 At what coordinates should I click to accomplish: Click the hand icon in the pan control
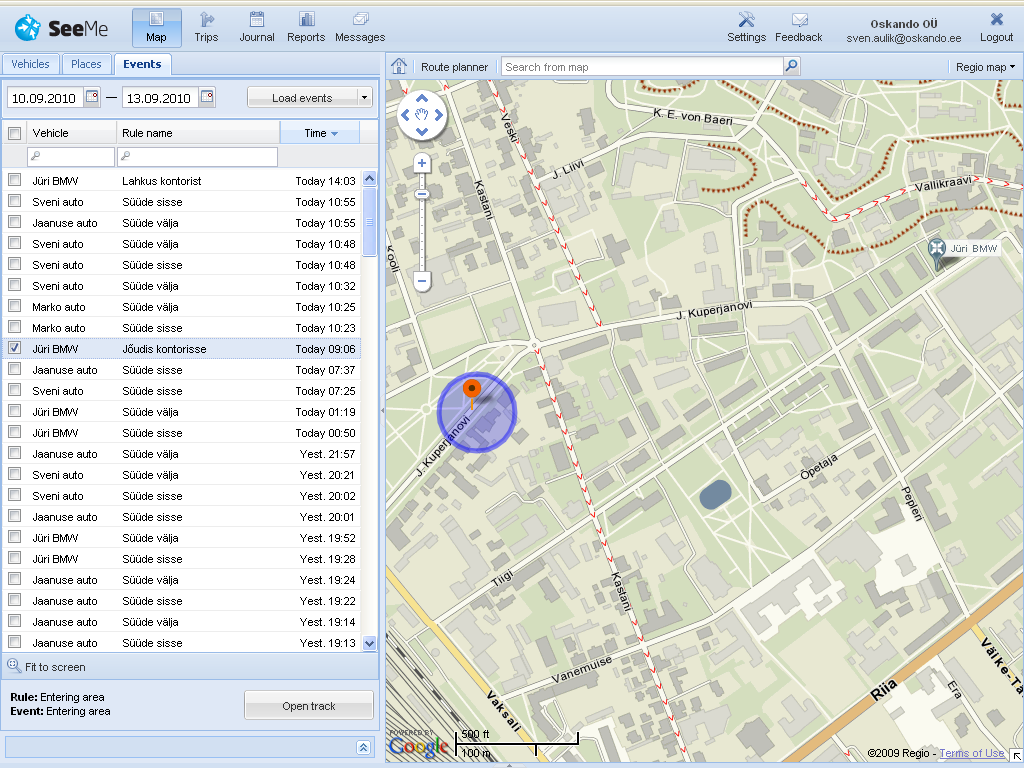coord(422,115)
